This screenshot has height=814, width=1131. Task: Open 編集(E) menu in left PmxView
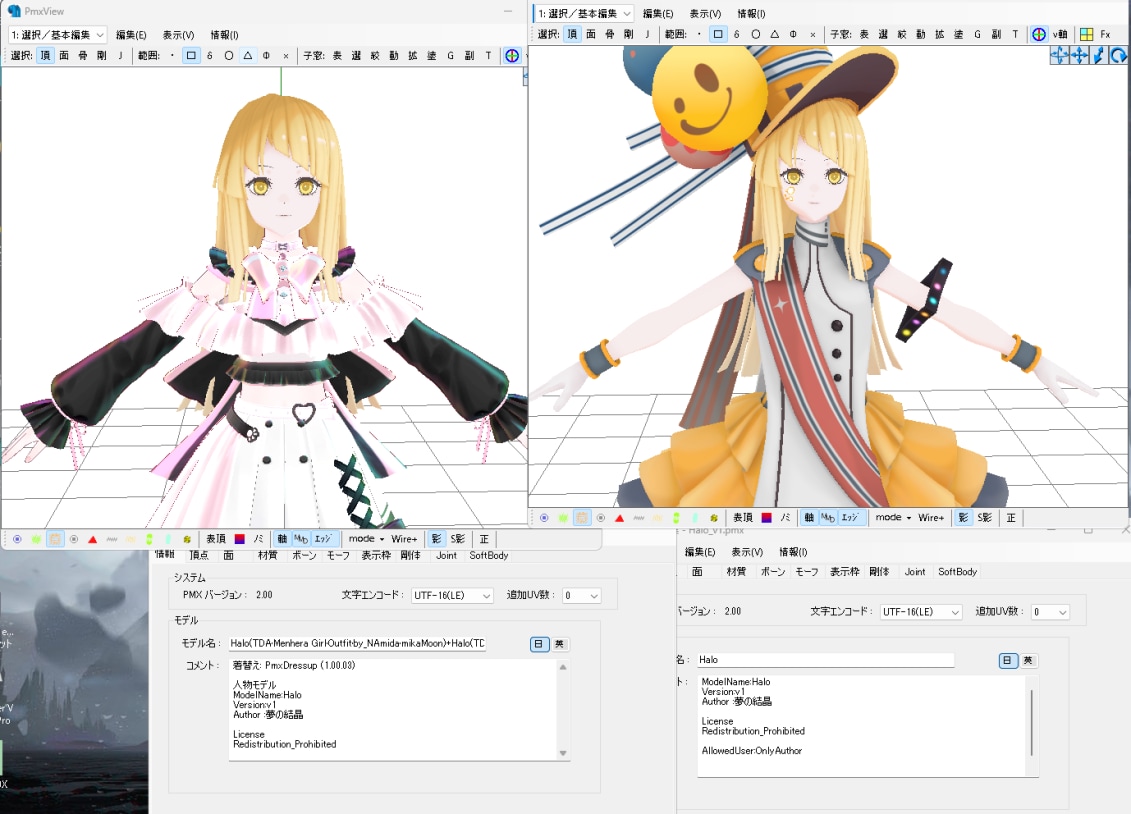coord(131,35)
